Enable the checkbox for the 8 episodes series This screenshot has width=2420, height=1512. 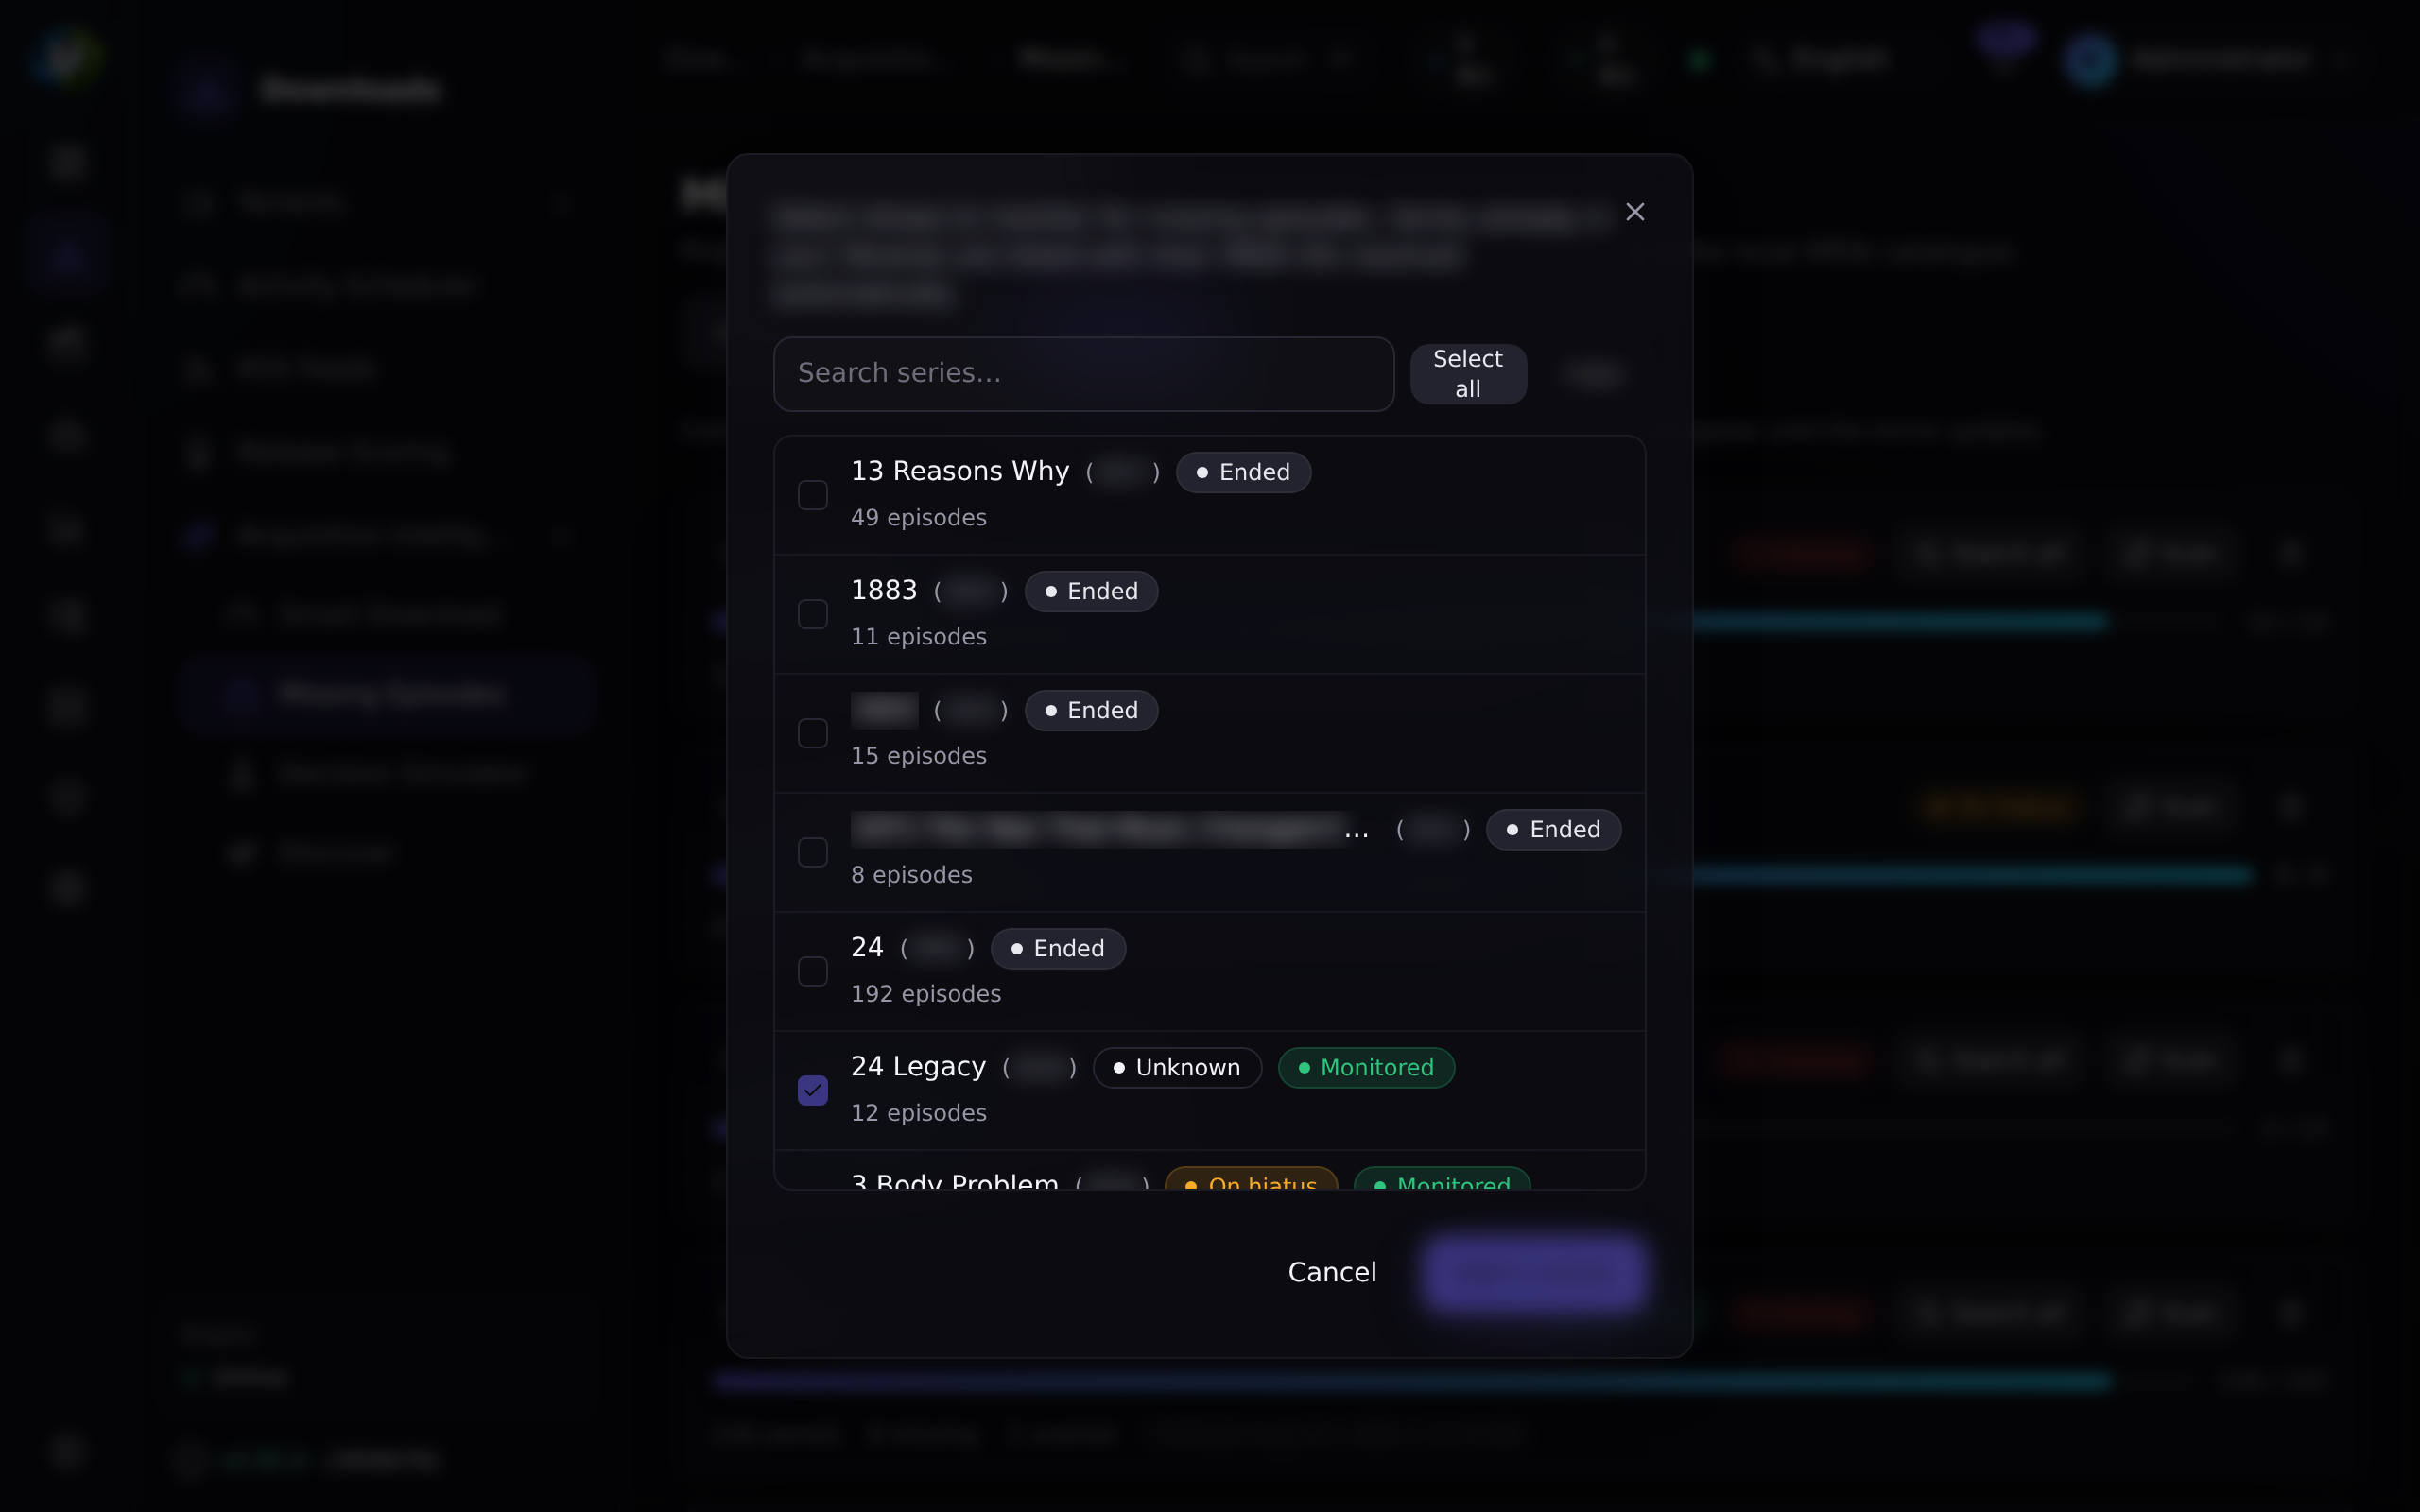pyautogui.click(x=813, y=852)
